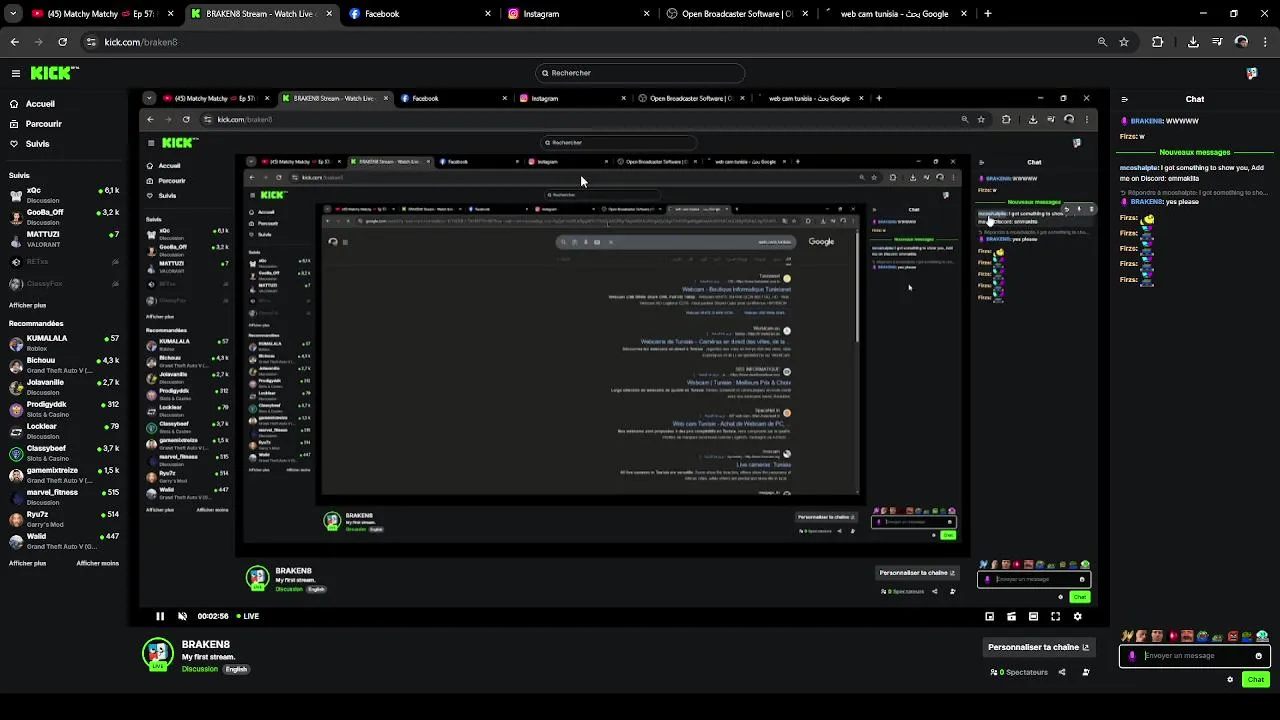
Task: Toggle theatre mode in player controls
Action: point(1033,616)
